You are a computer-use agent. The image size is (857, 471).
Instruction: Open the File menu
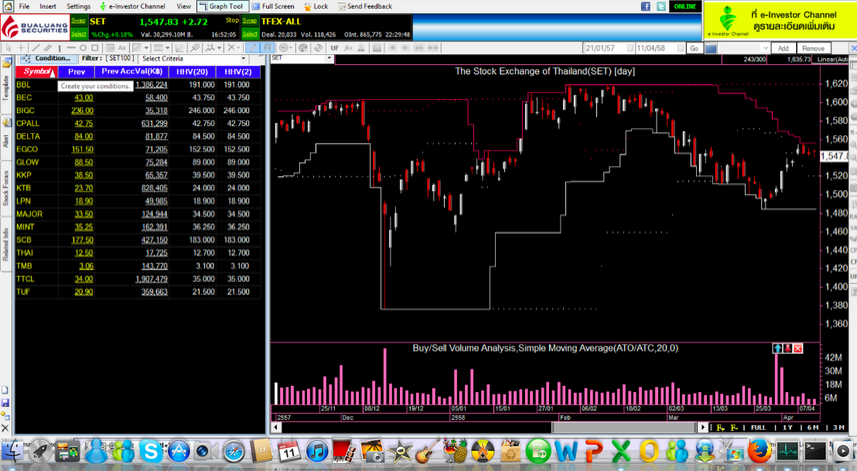25,7
